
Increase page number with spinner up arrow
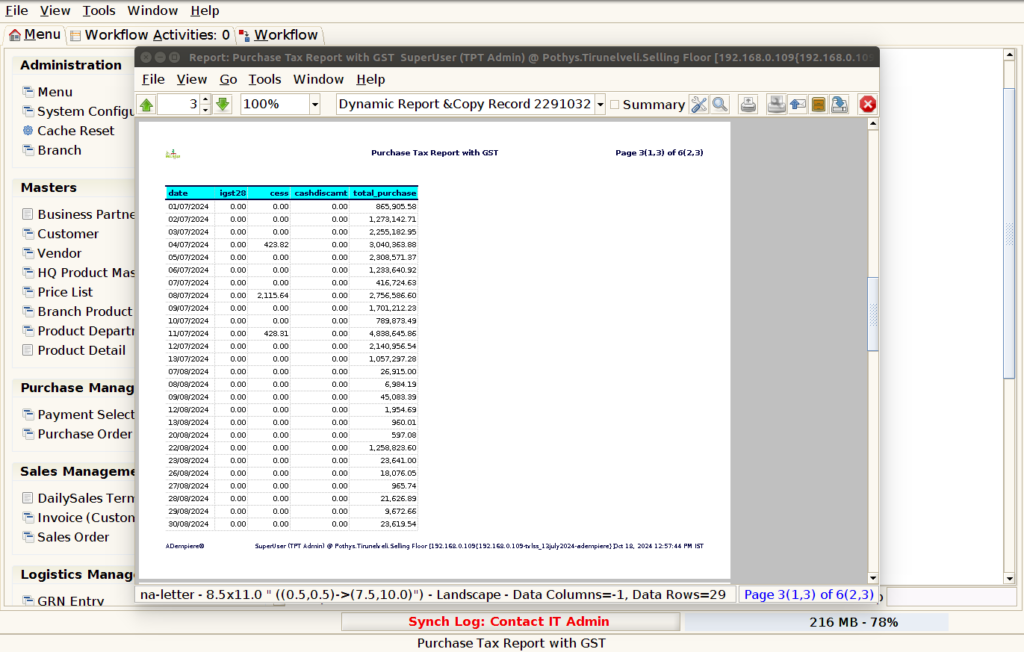pyautogui.click(x=206, y=99)
